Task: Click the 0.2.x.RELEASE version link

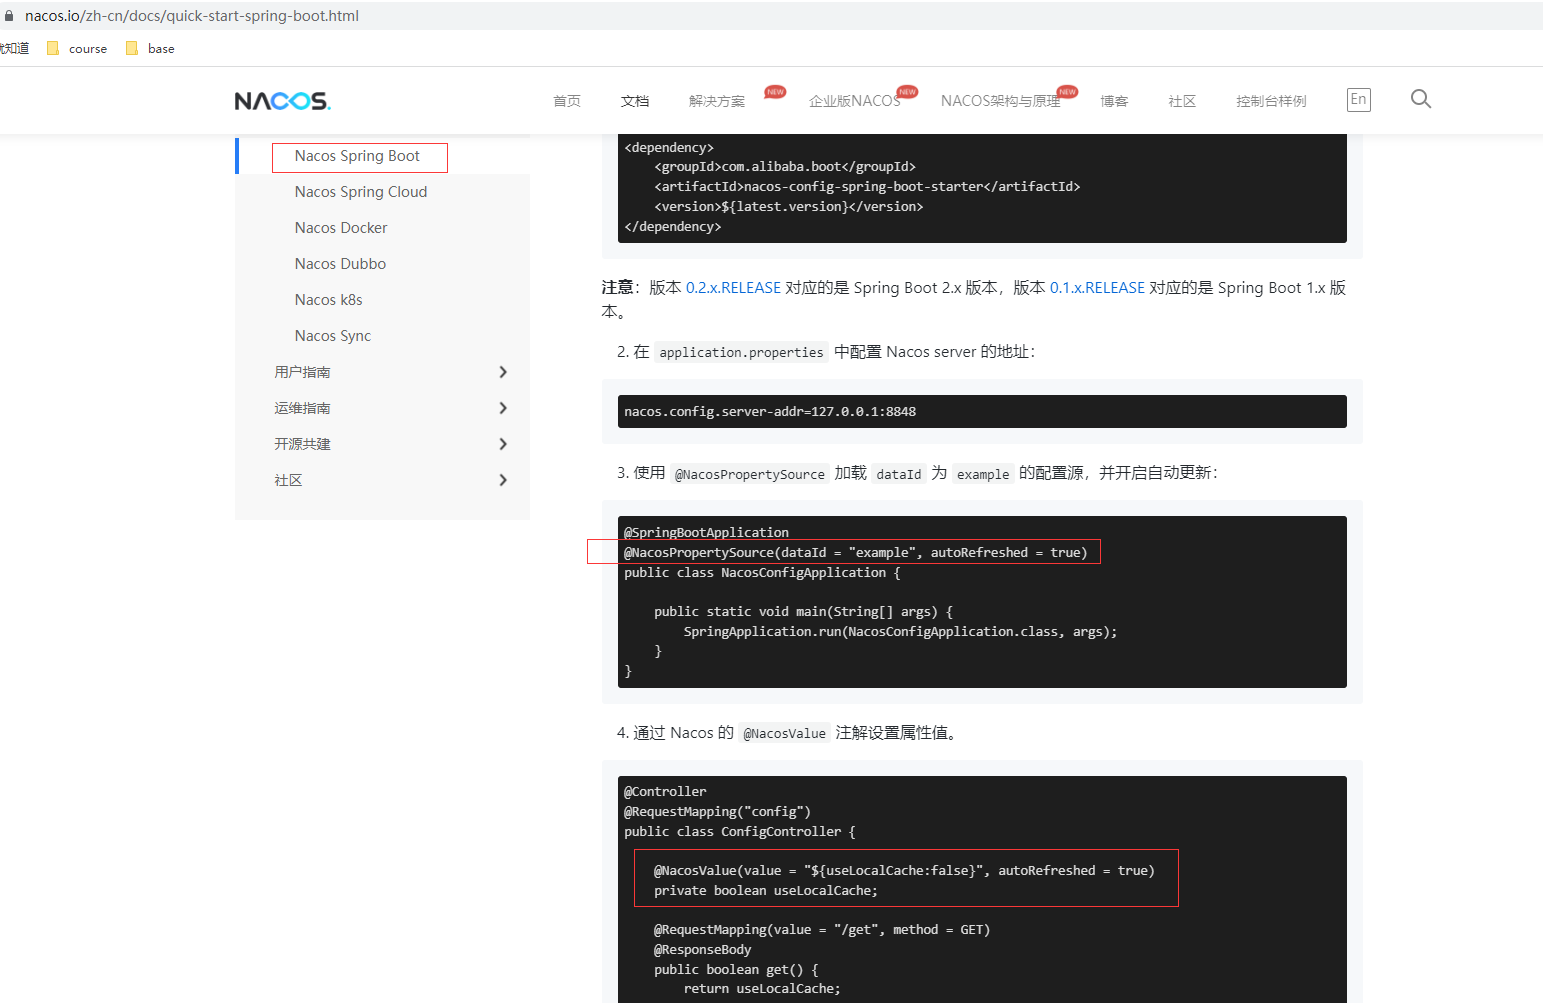Action: [733, 288]
